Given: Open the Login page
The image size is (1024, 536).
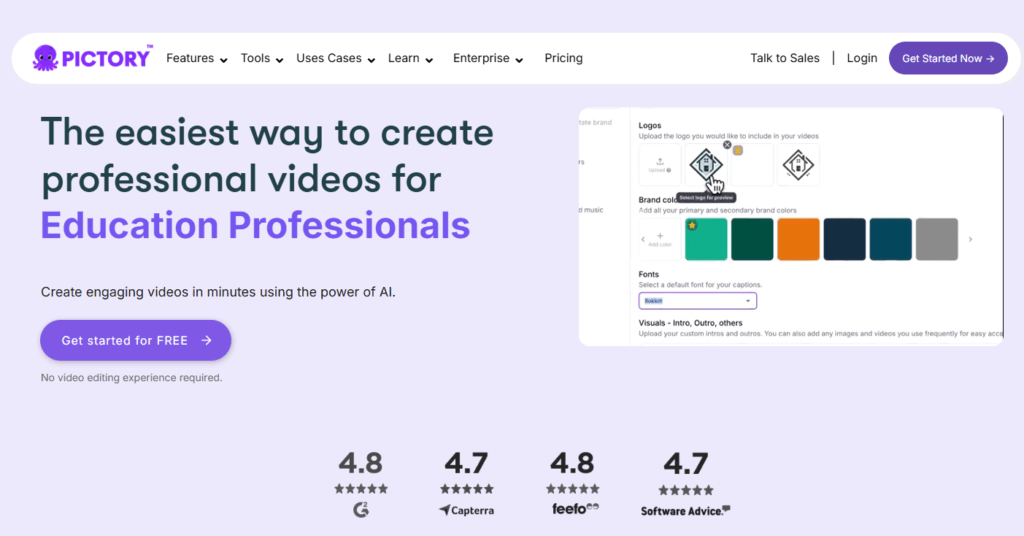Looking at the screenshot, I should [861, 58].
